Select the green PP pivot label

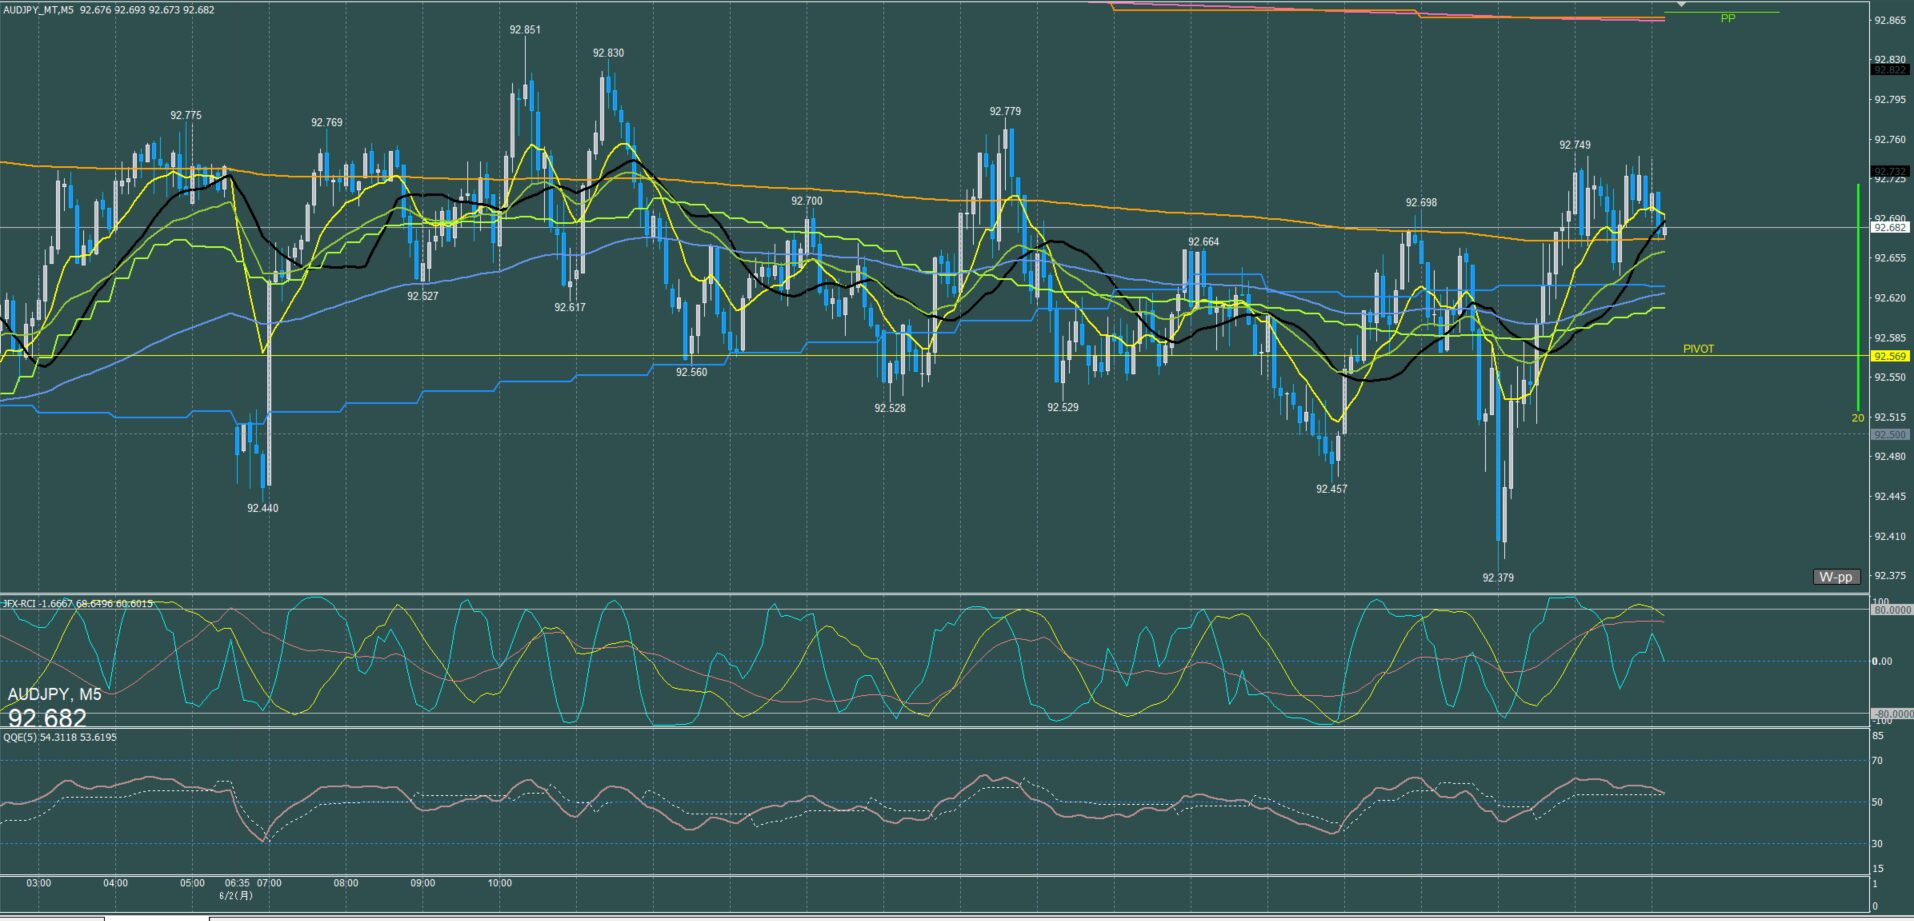click(1727, 19)
